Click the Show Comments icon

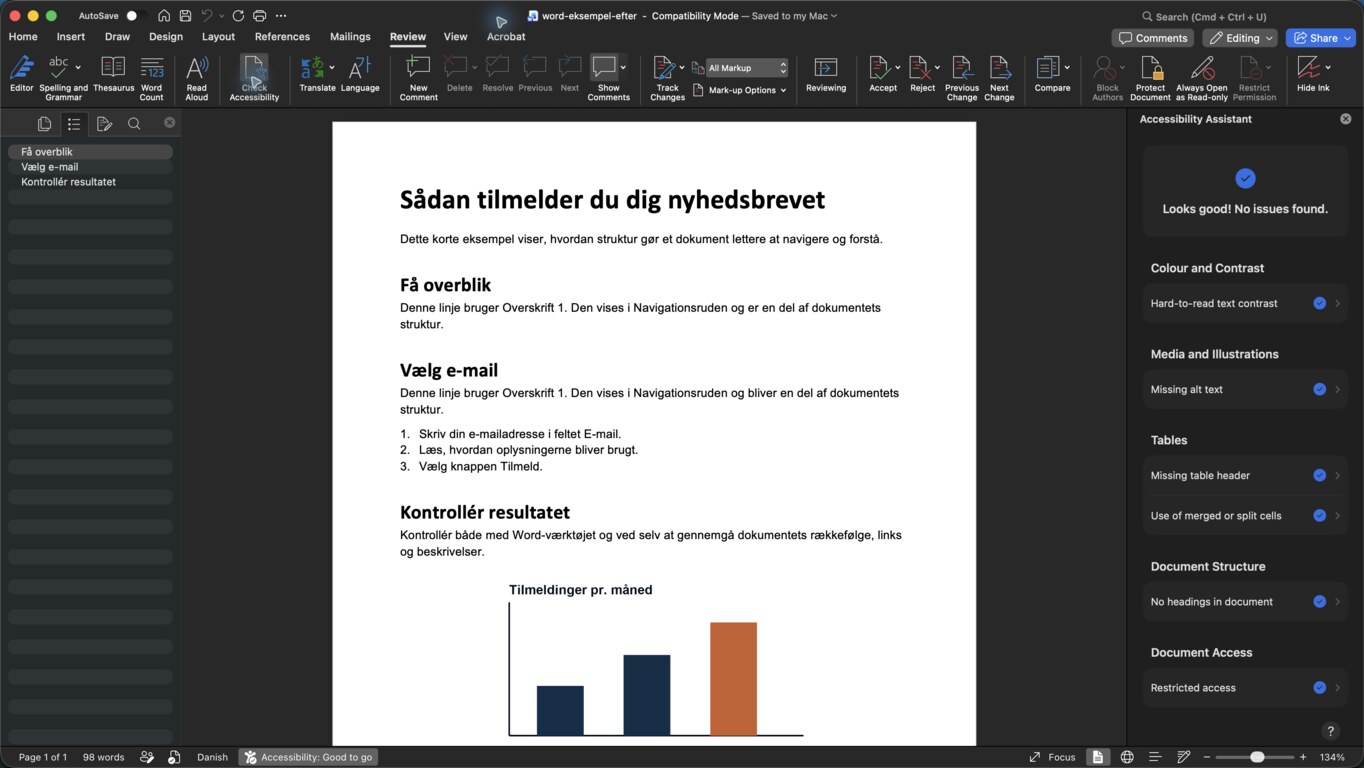pos(604,67)
